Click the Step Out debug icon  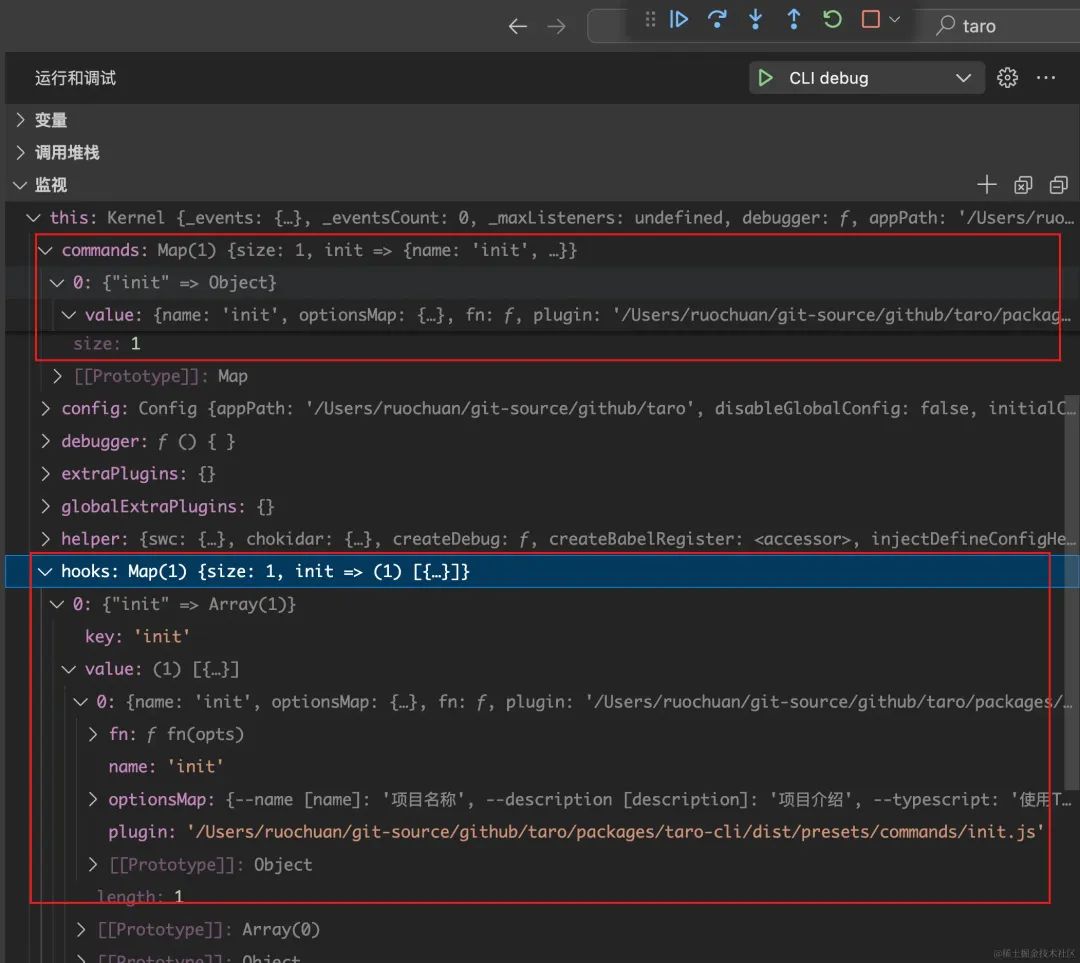click(x=793, y=19)
